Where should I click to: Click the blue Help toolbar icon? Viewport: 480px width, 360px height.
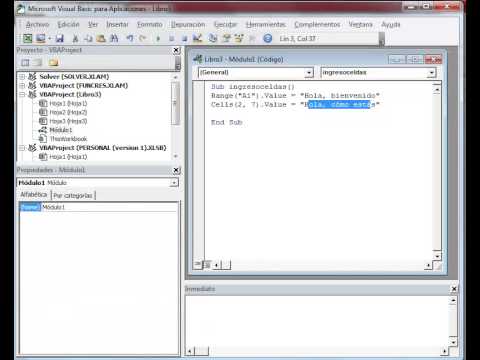268,39
